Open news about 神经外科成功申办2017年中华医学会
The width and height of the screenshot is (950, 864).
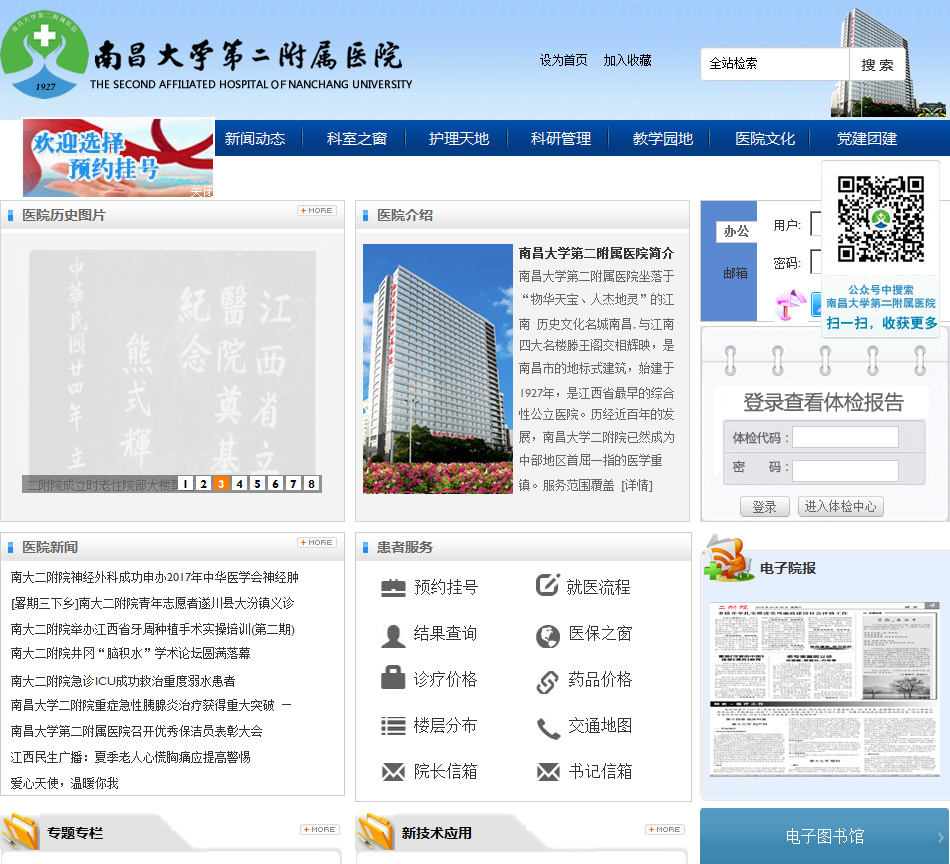(154, 577)
